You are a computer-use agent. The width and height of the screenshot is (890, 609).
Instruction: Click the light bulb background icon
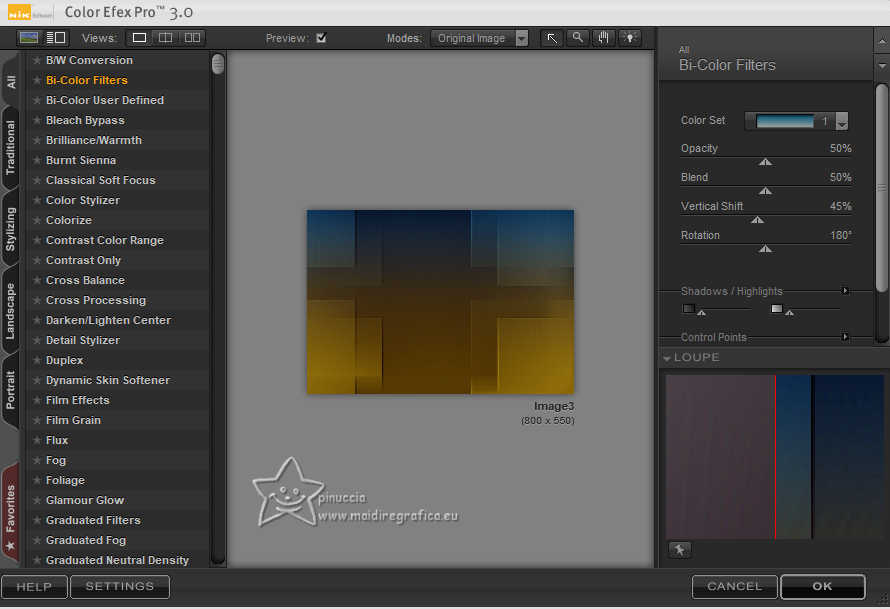pos(629,38)
